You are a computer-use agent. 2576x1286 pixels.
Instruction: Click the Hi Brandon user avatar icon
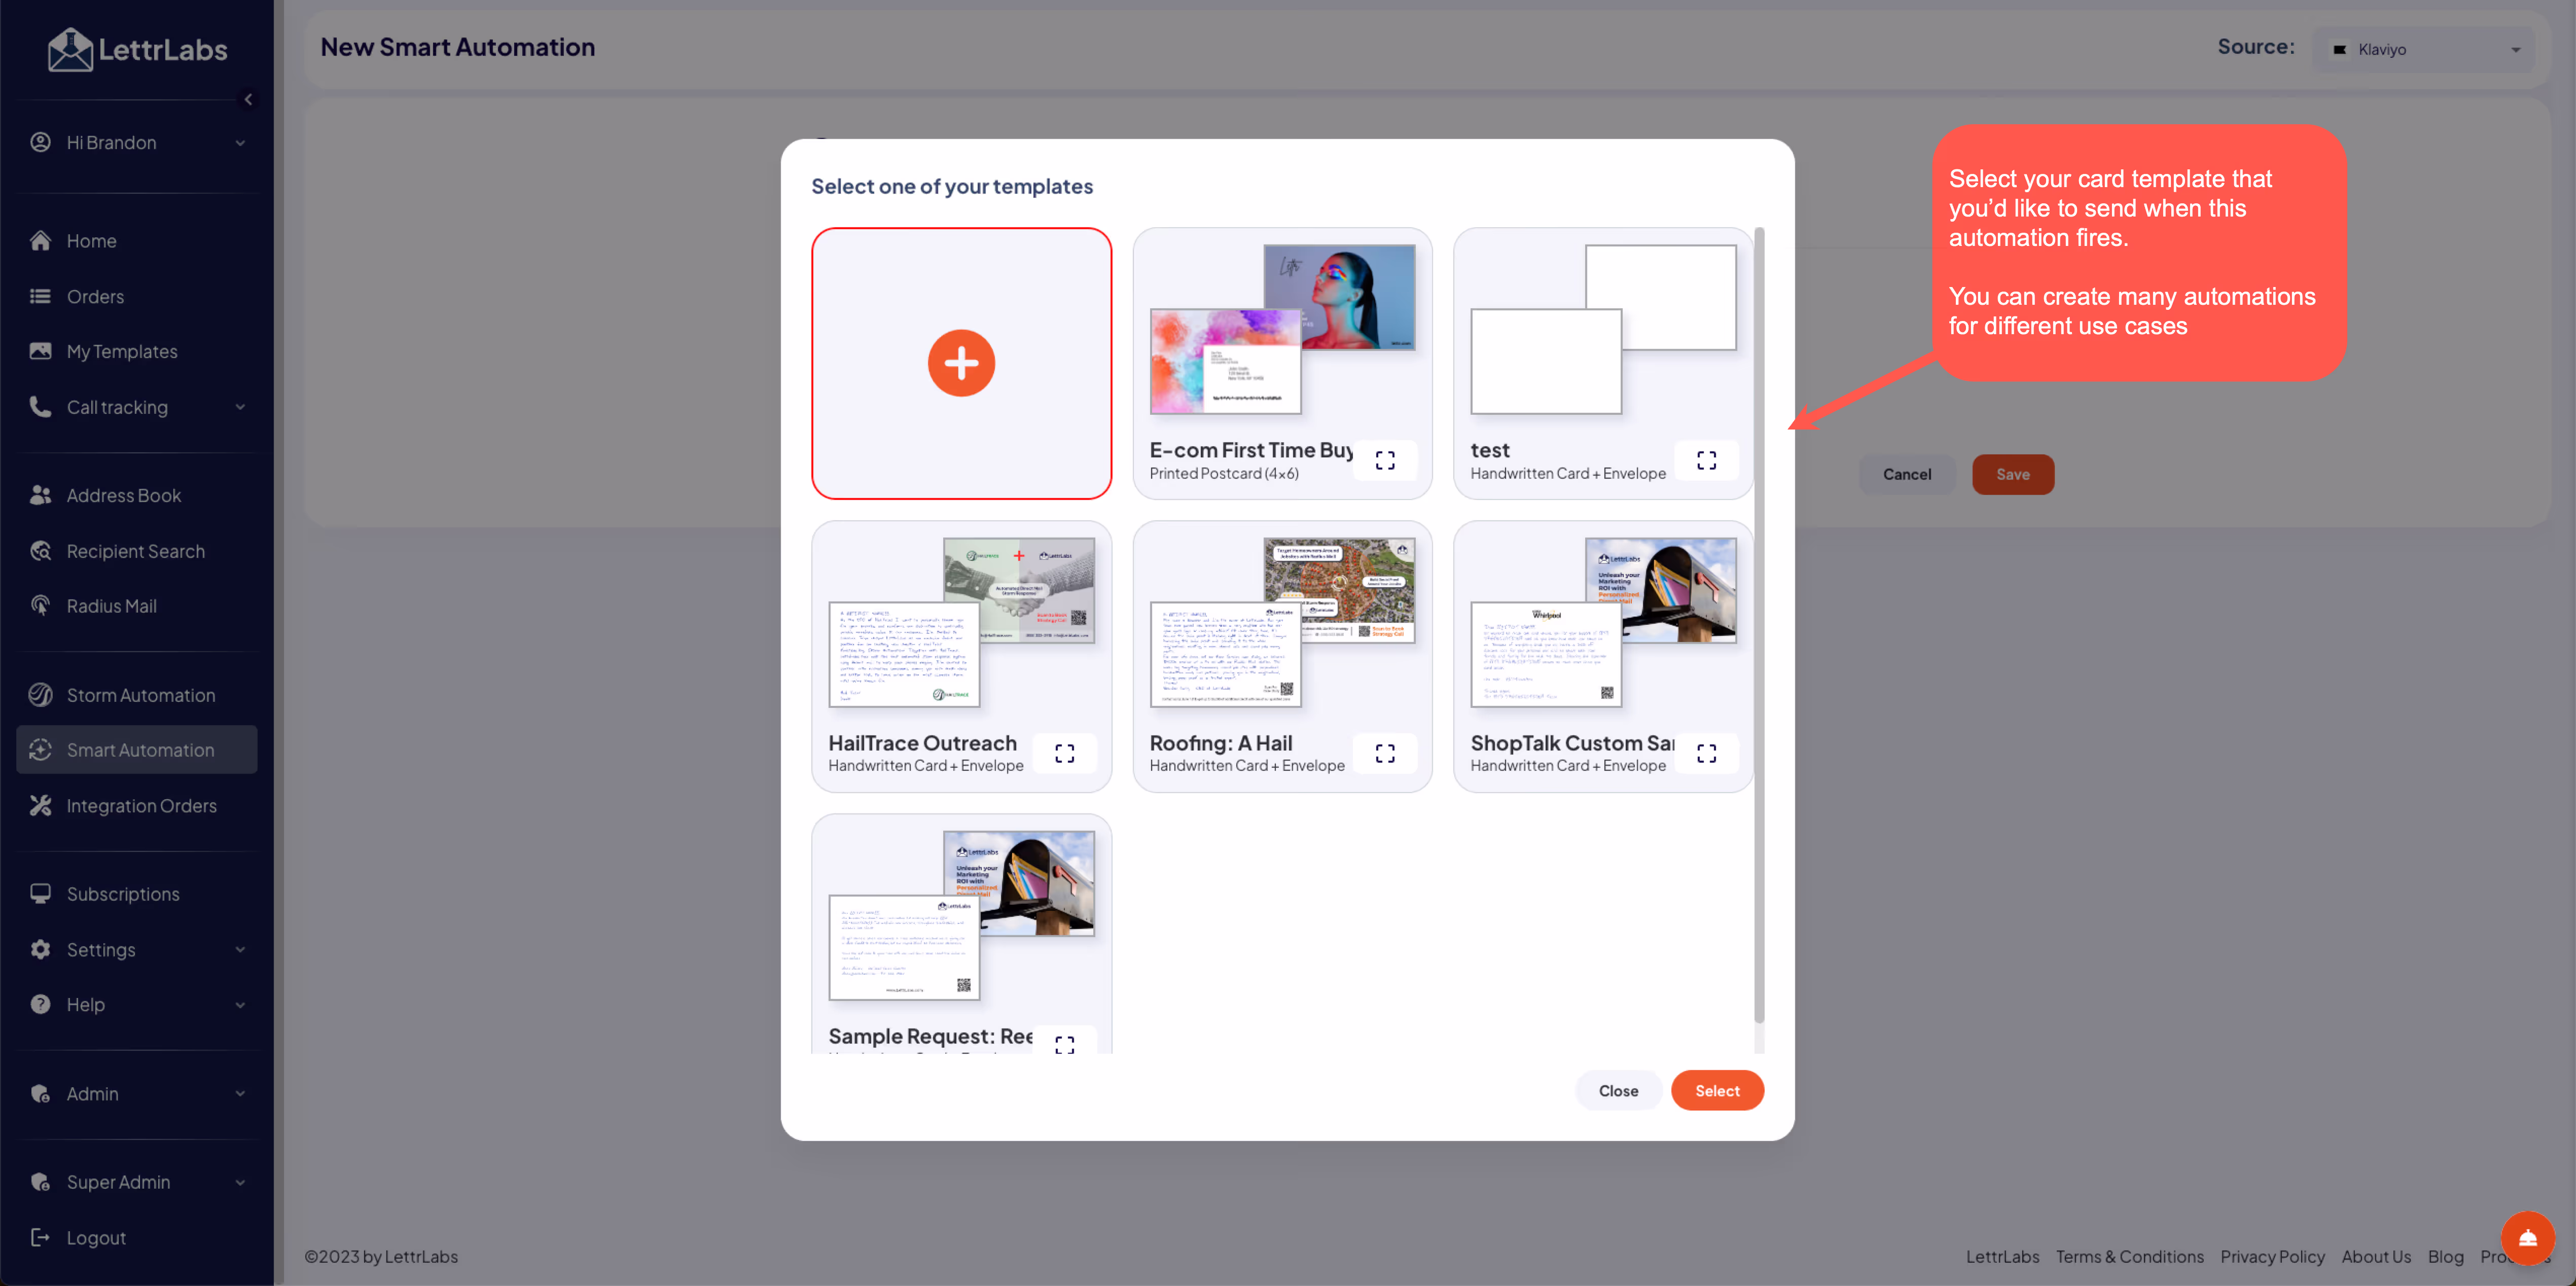40,142
